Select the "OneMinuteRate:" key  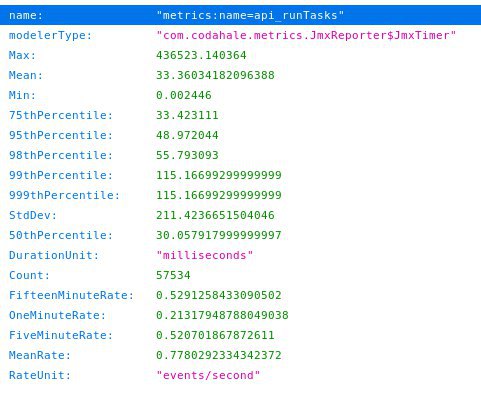point(57,315)
